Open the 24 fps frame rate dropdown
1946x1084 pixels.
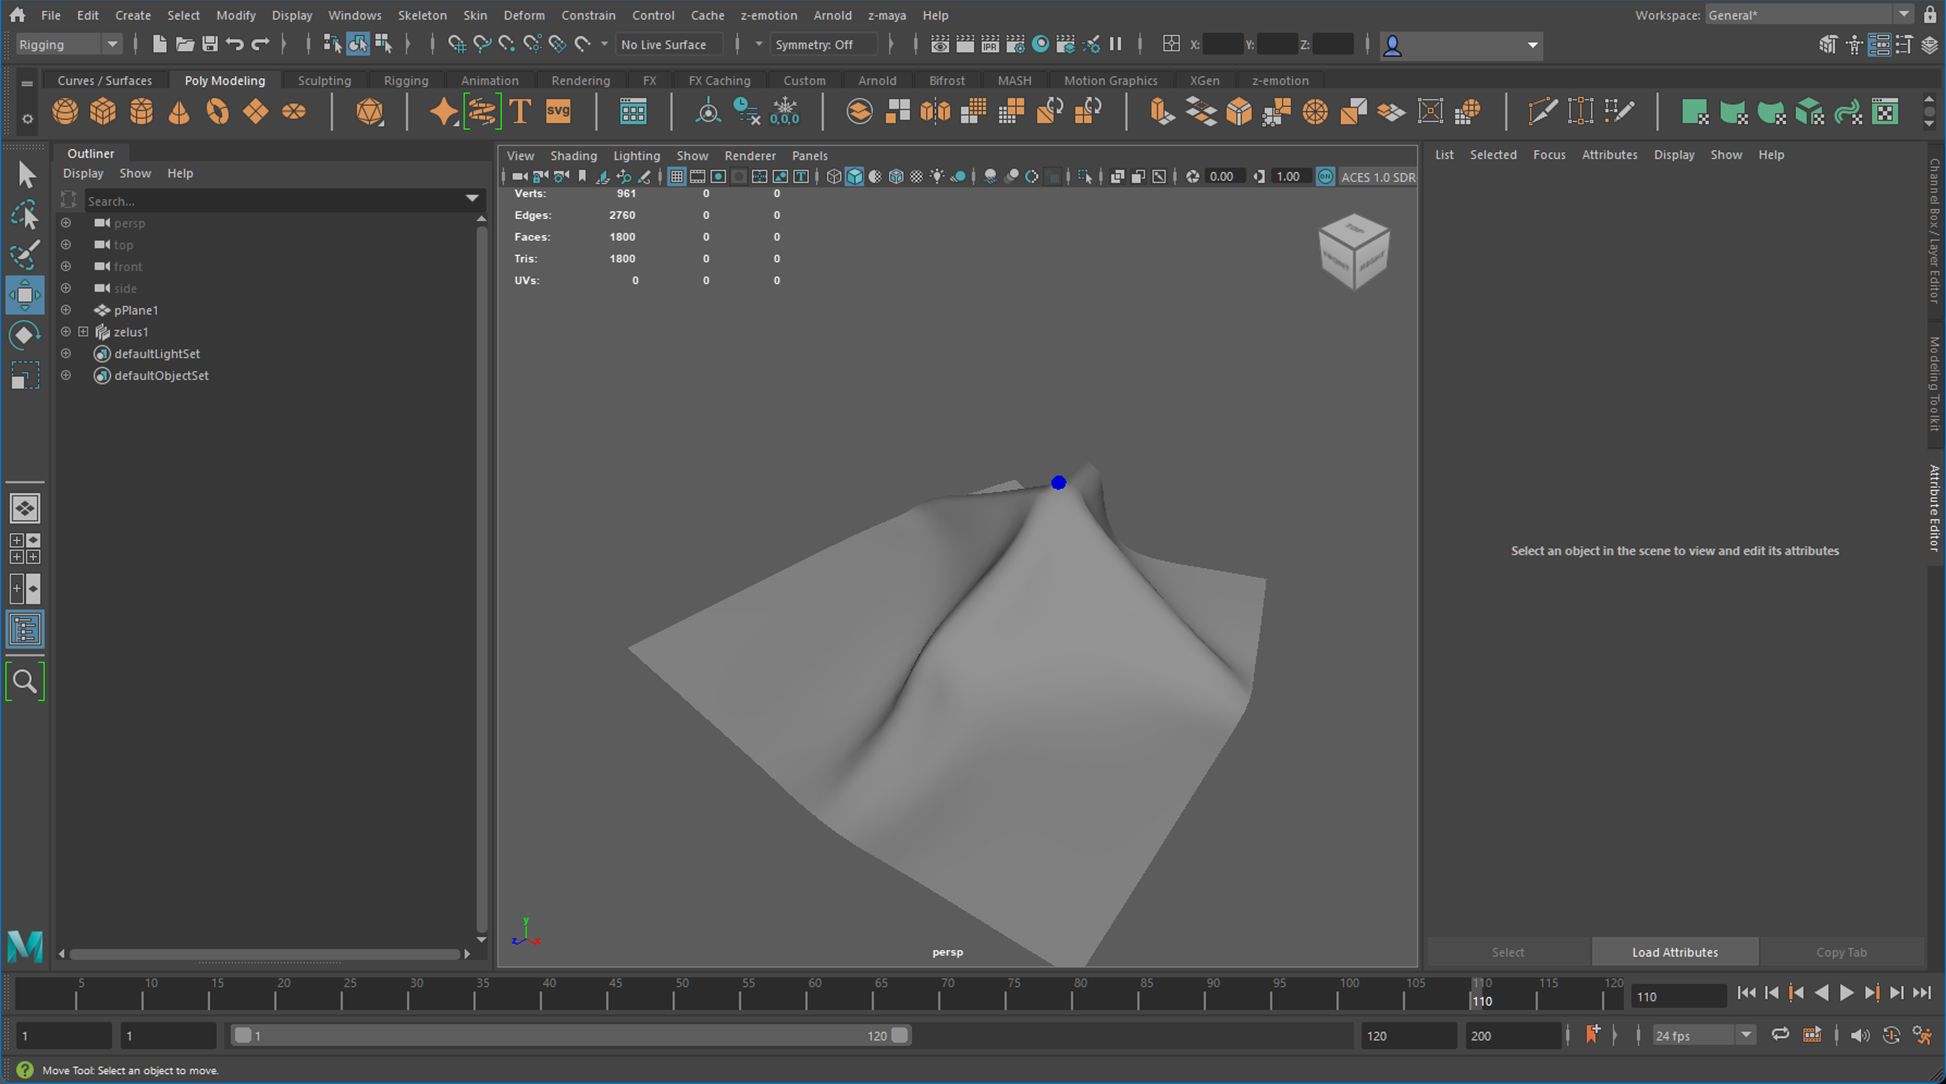pos(1702,1035)
